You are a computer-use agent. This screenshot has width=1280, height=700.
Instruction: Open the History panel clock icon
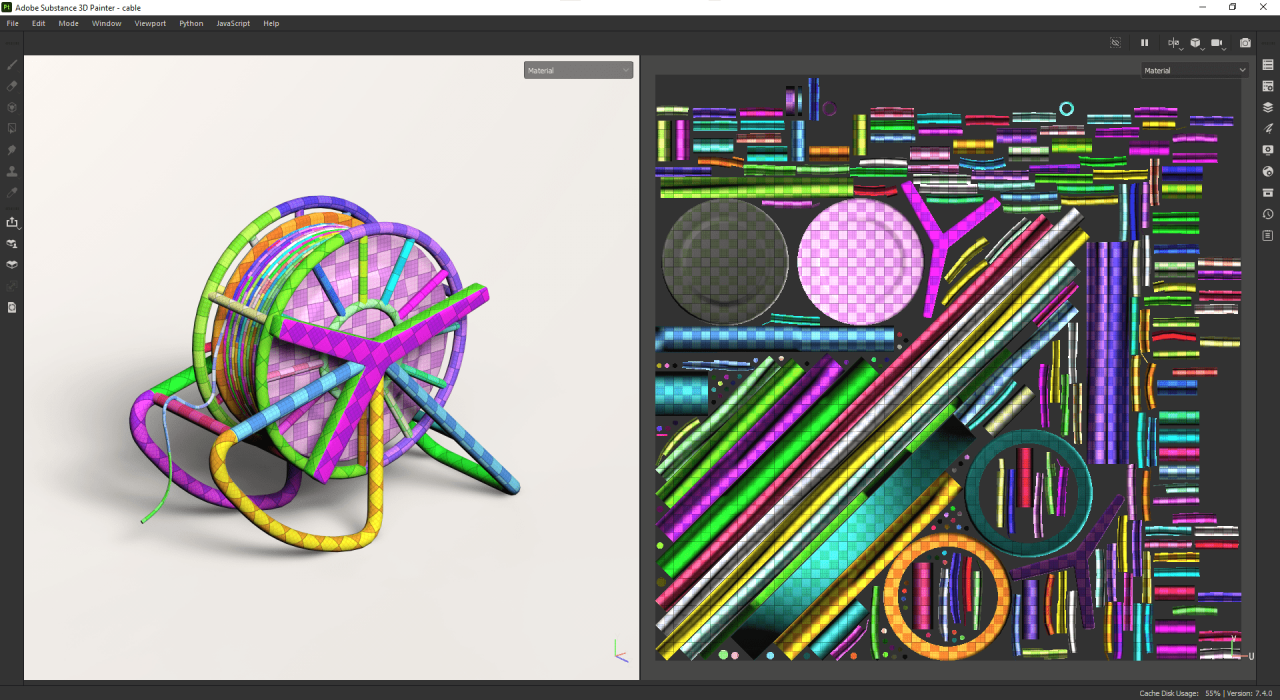pos(1268,214)
